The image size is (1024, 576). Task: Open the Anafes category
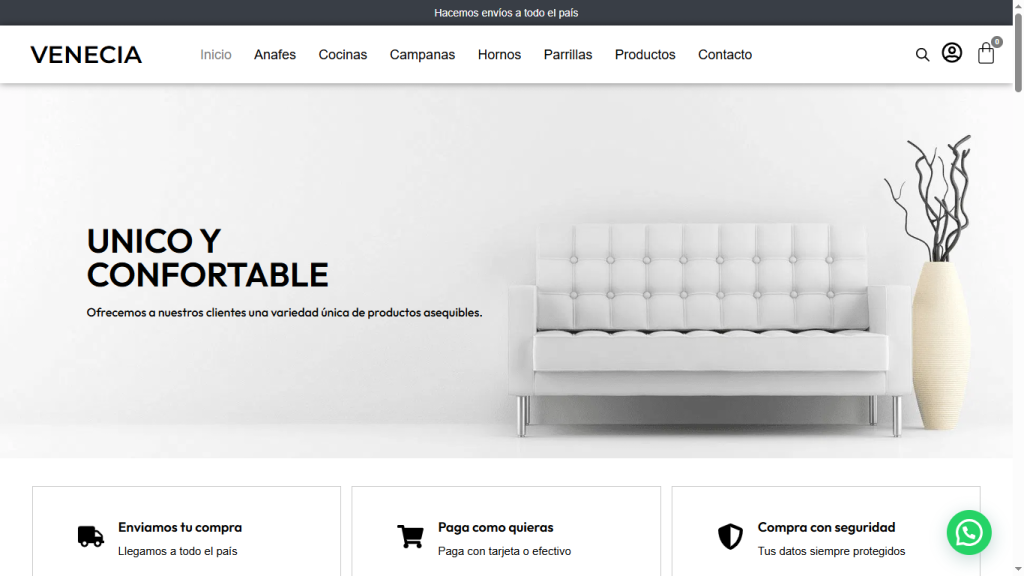tap(275, 55)
